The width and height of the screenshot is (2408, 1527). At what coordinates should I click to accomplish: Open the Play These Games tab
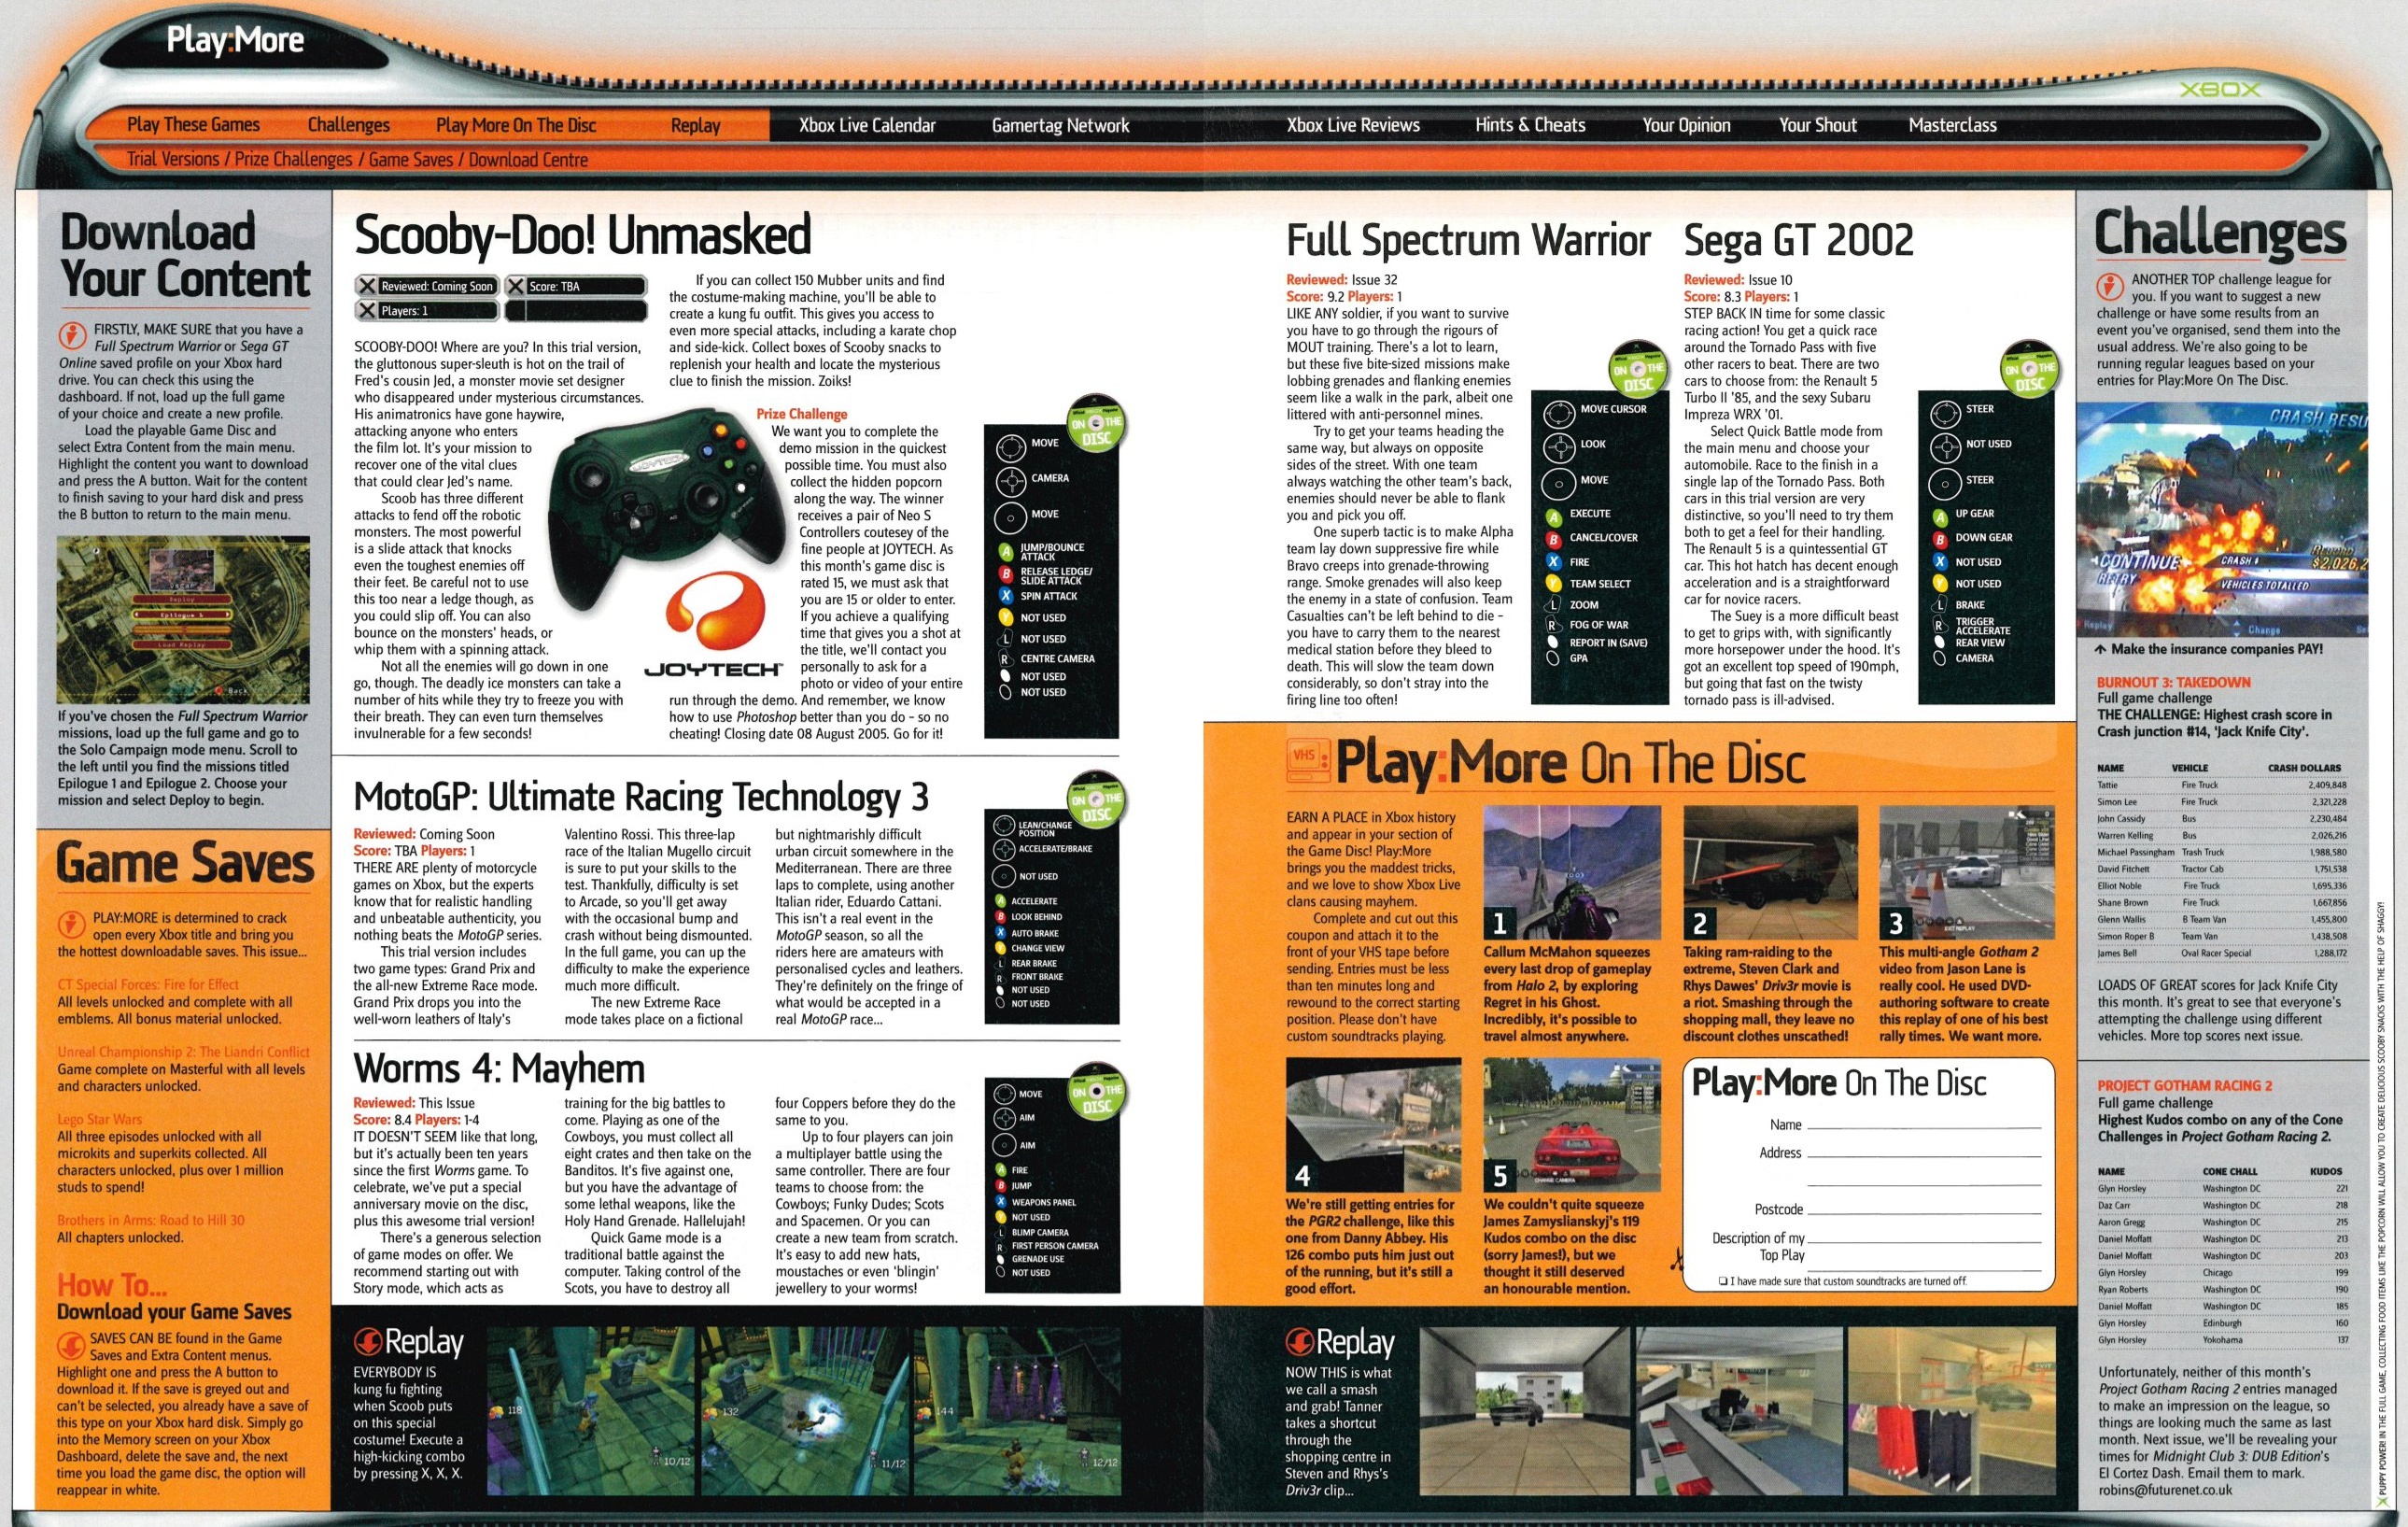(x=193, y=125)
